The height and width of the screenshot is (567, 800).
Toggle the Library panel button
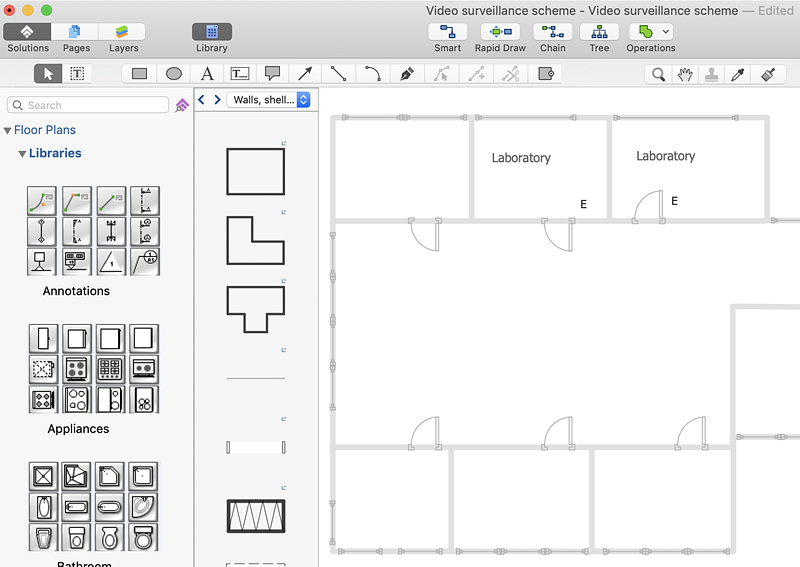[x=212, y=32]
